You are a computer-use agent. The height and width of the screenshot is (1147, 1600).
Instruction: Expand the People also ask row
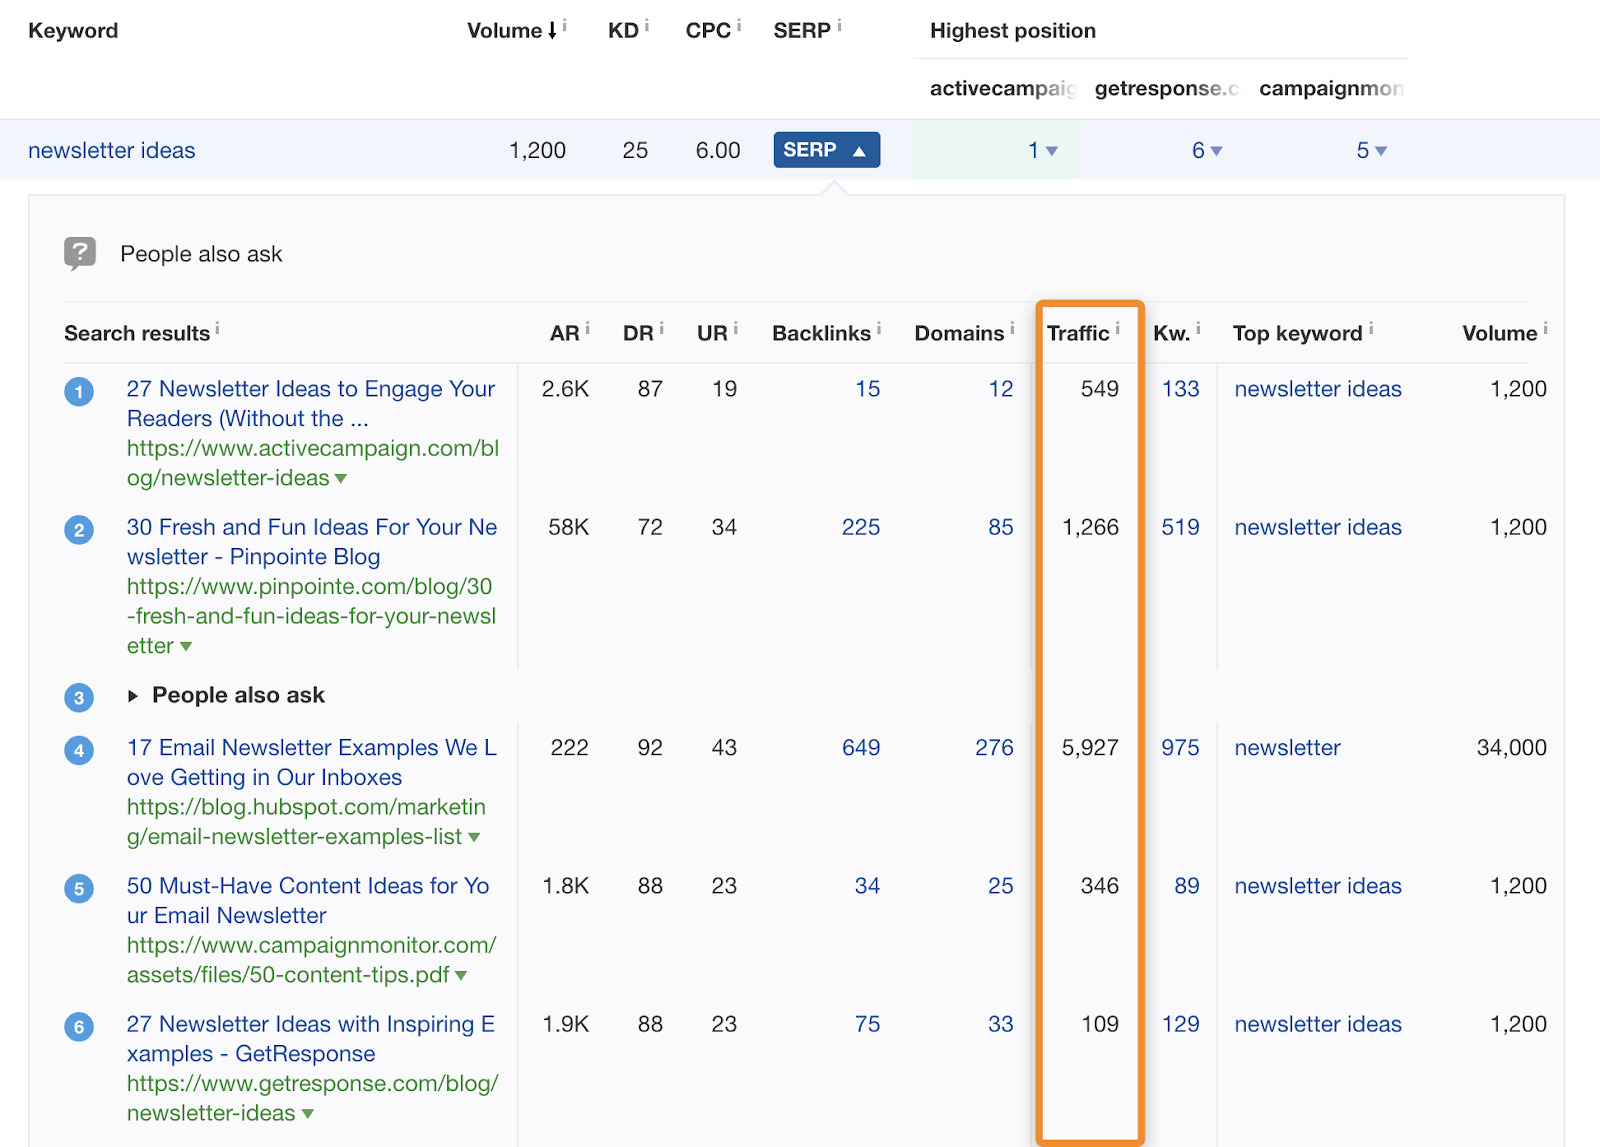tap(134, 695)
